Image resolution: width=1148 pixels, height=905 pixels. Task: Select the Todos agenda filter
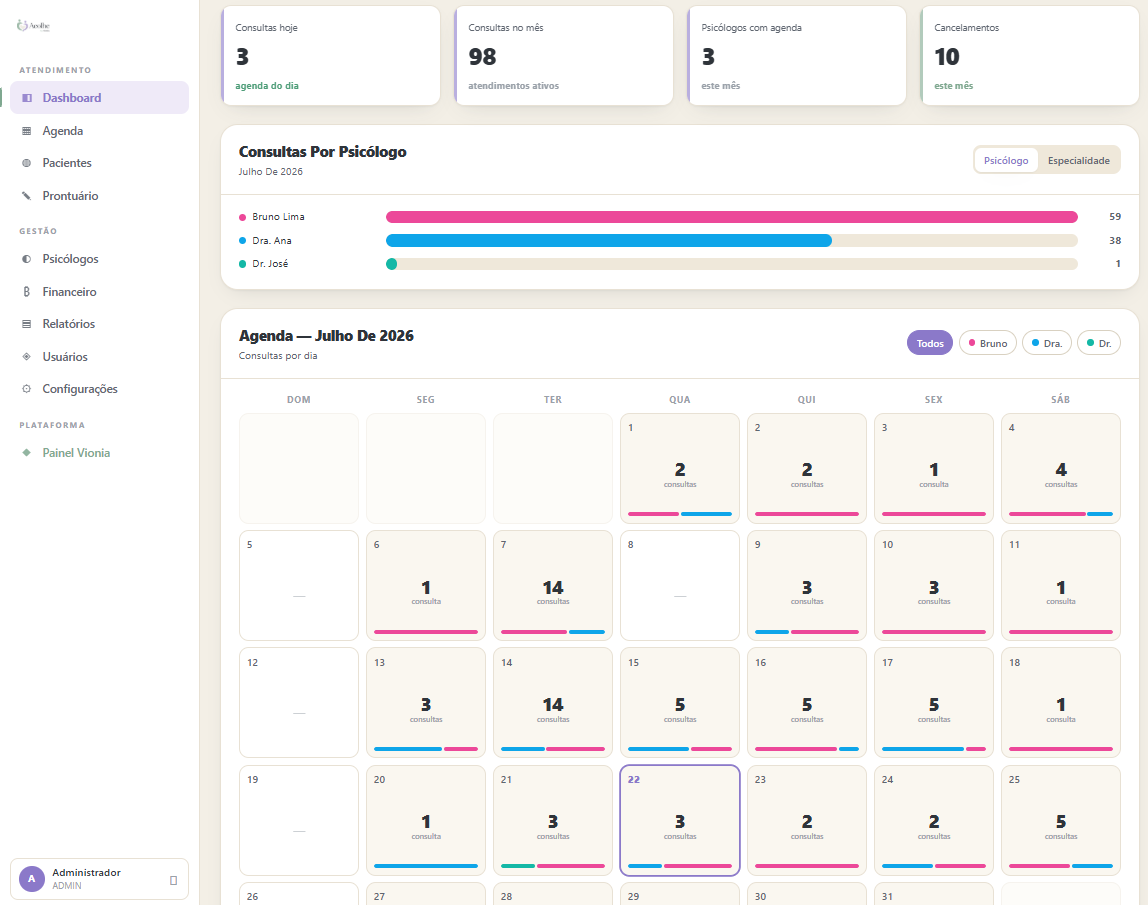[x=930, y=343]
